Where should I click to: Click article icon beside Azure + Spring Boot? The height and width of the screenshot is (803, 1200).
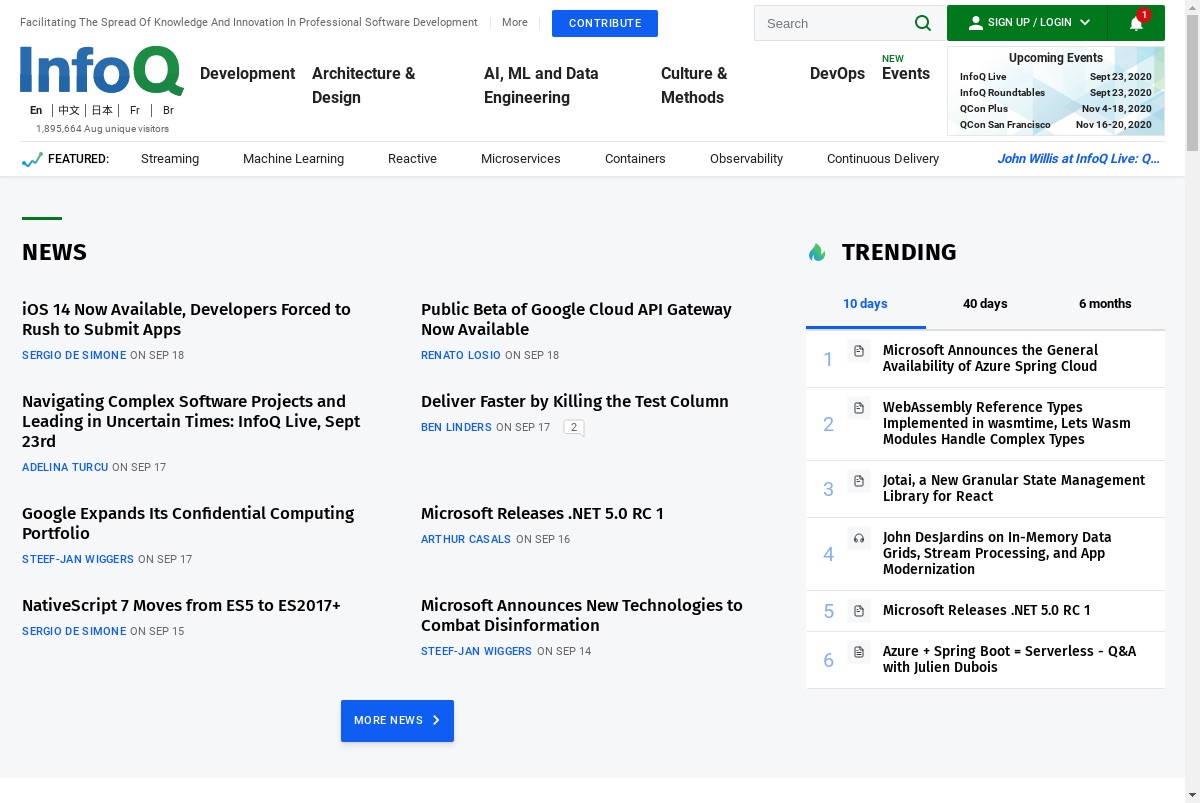coord(858,652)
